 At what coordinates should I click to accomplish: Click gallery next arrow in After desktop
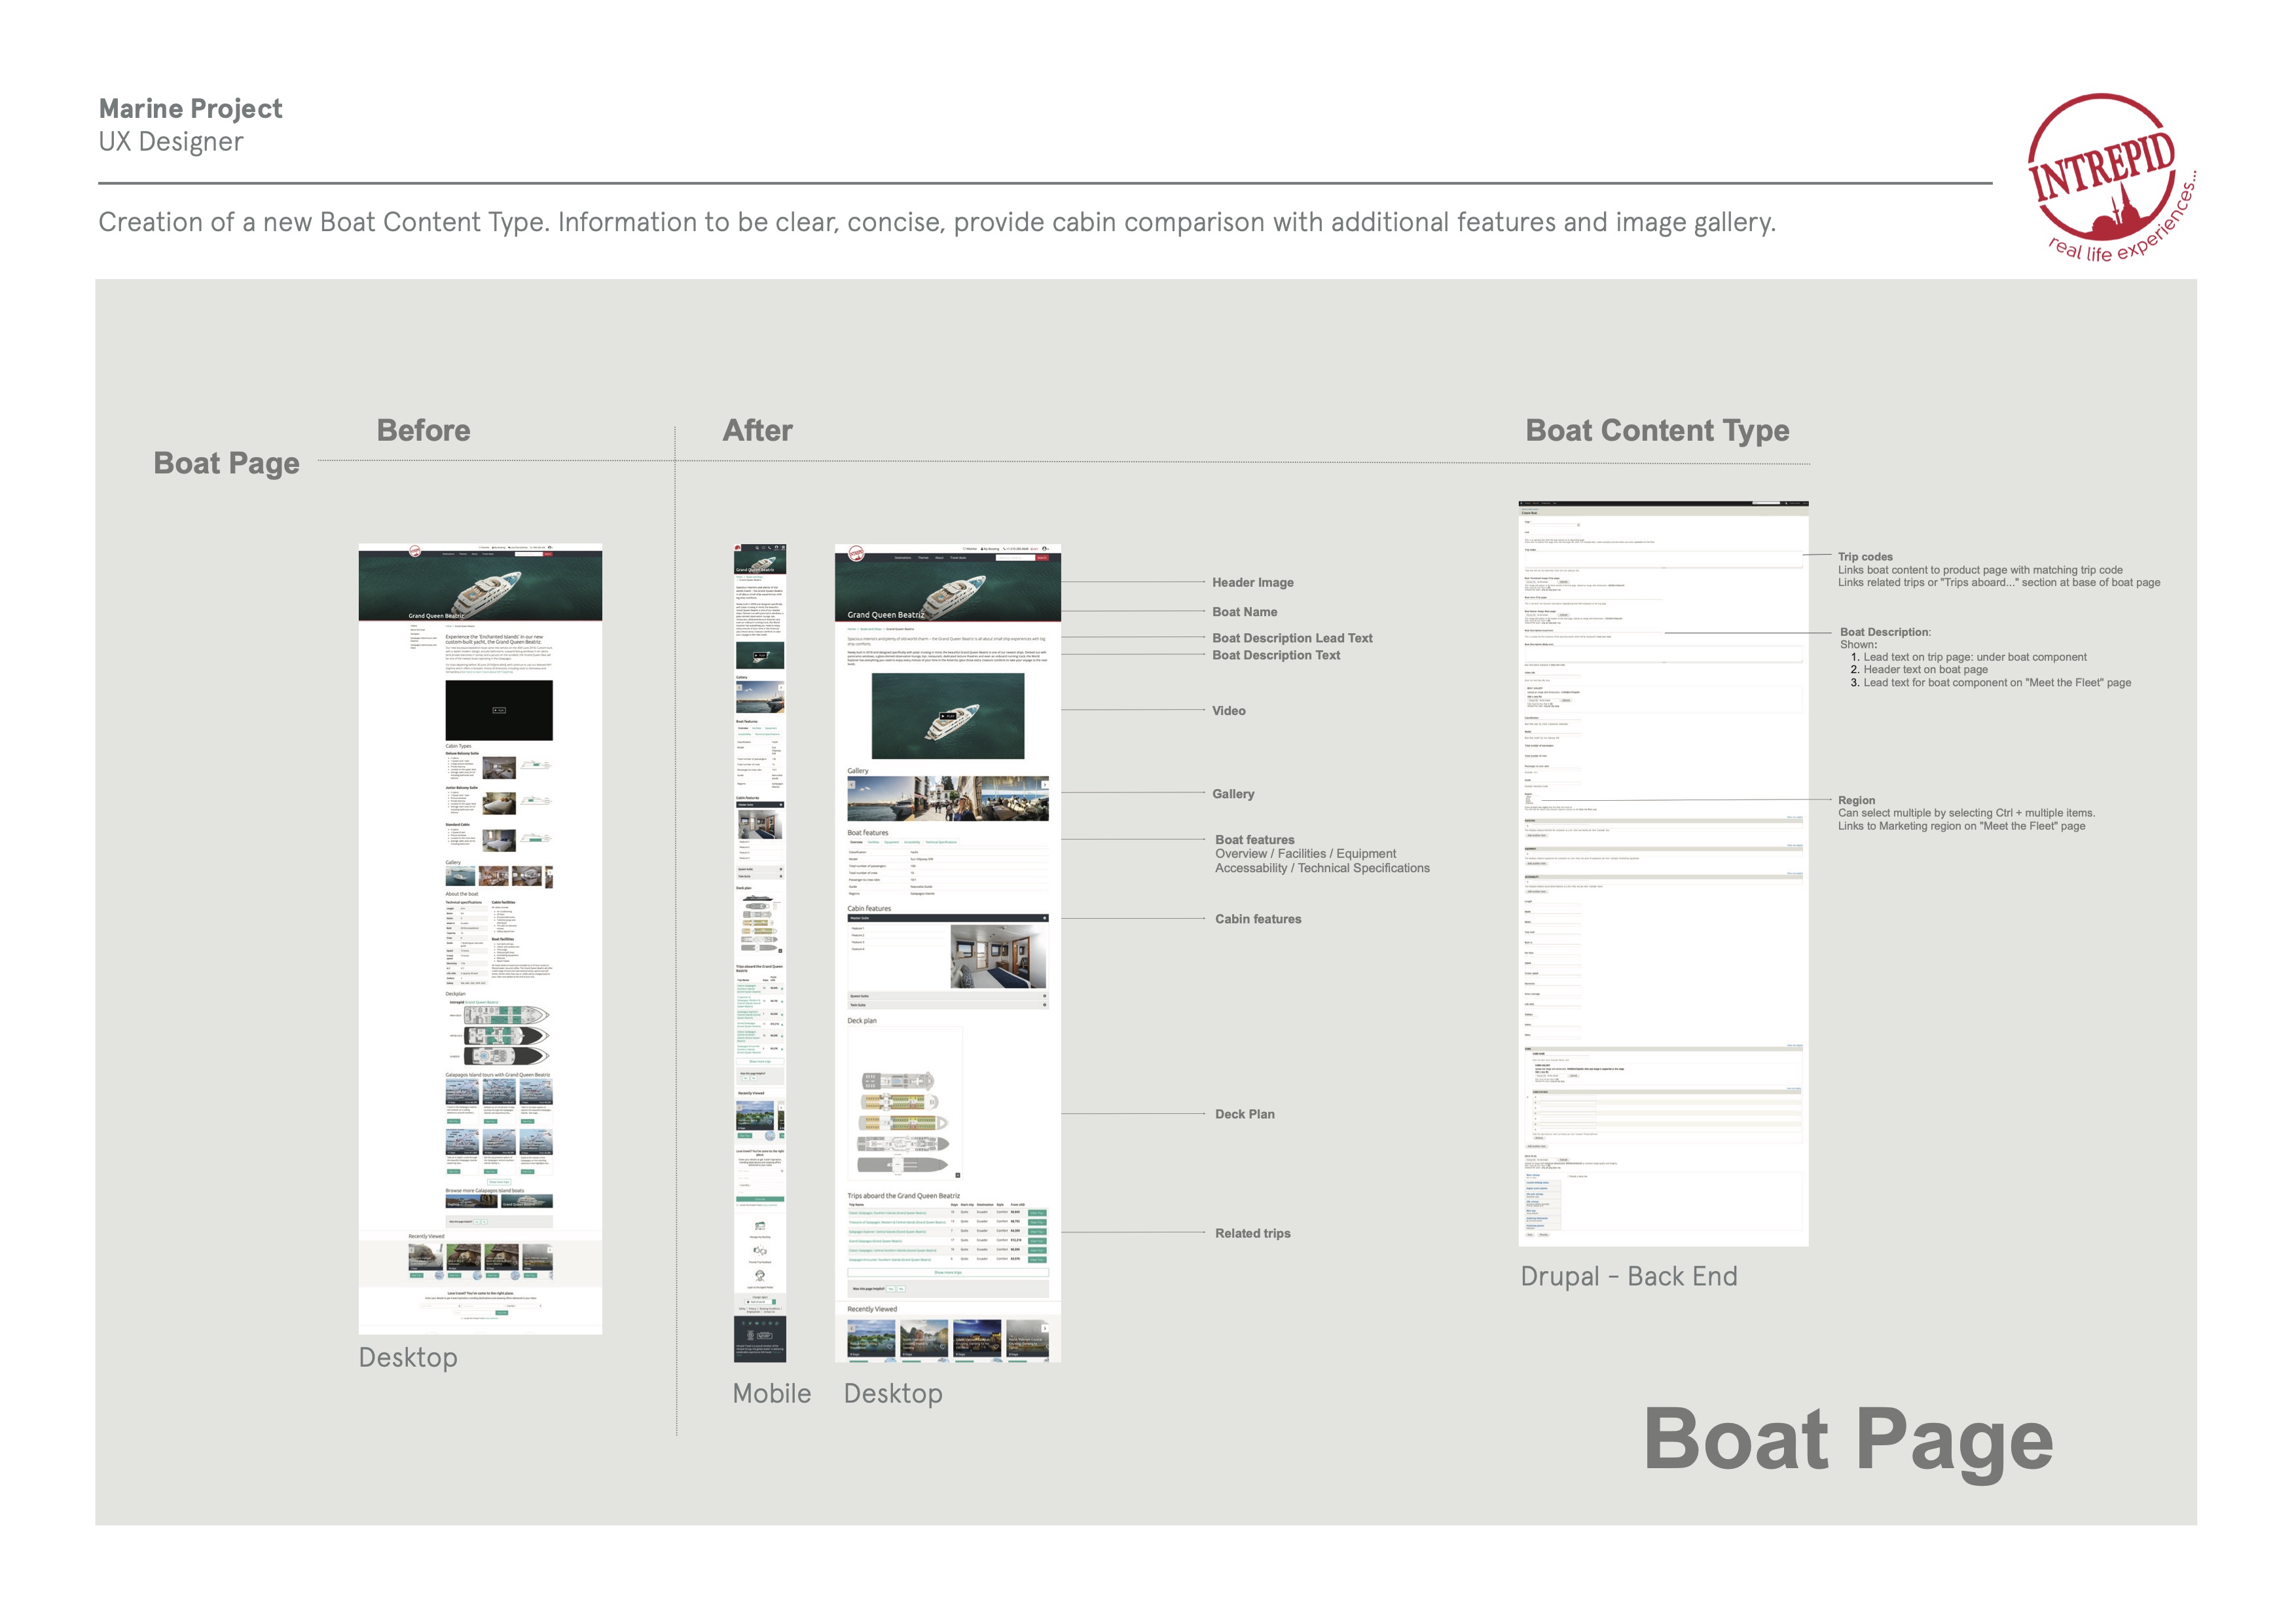coord(1044,785)
